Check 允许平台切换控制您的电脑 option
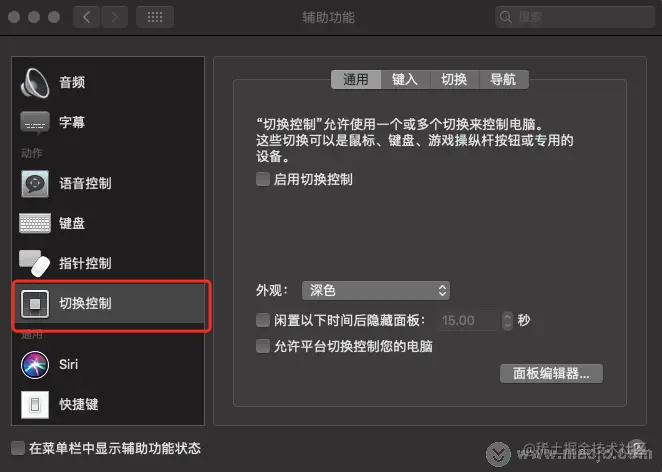Screen dimensions: 662x472 click(263, 346)
